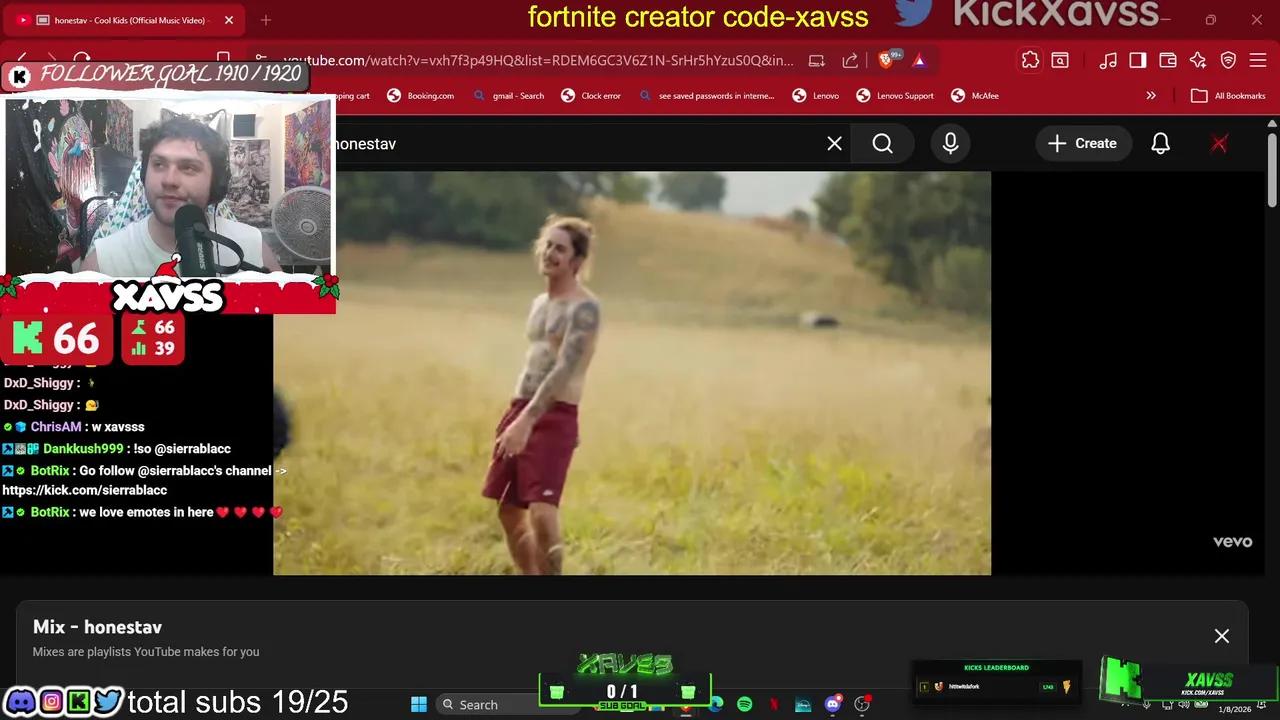The height and width of the screenshot is (720, 1280).
Task: Close the honestav - Cool Kids tab
Action: point(228,20)
